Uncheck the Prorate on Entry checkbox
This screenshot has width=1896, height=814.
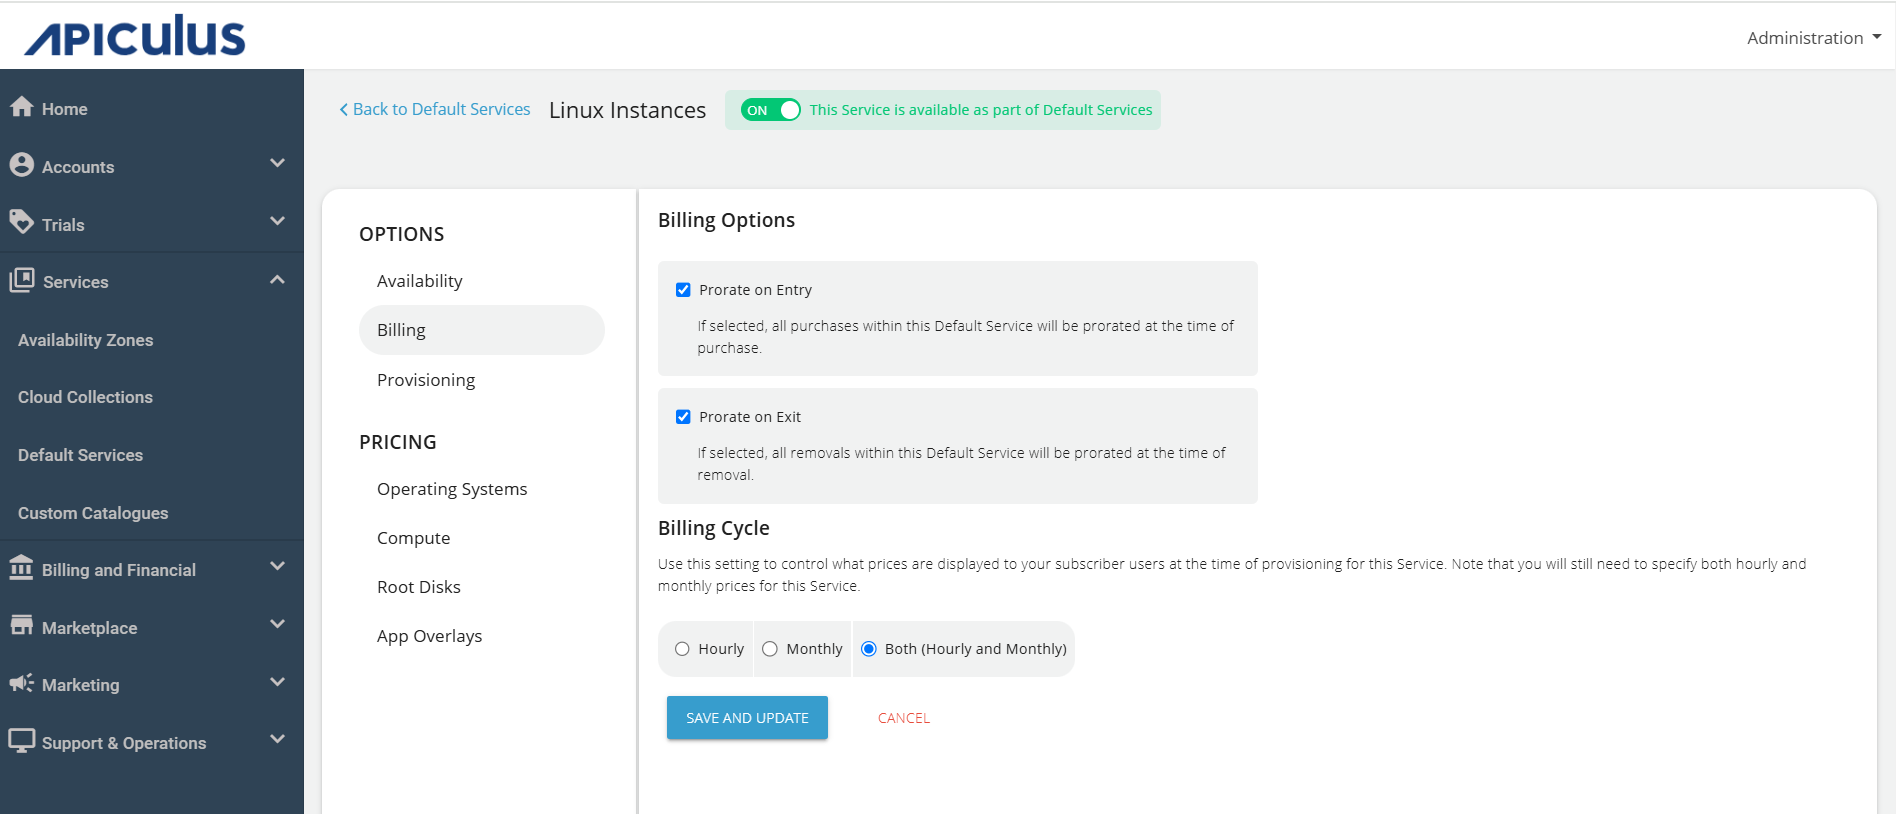[683, 290]
